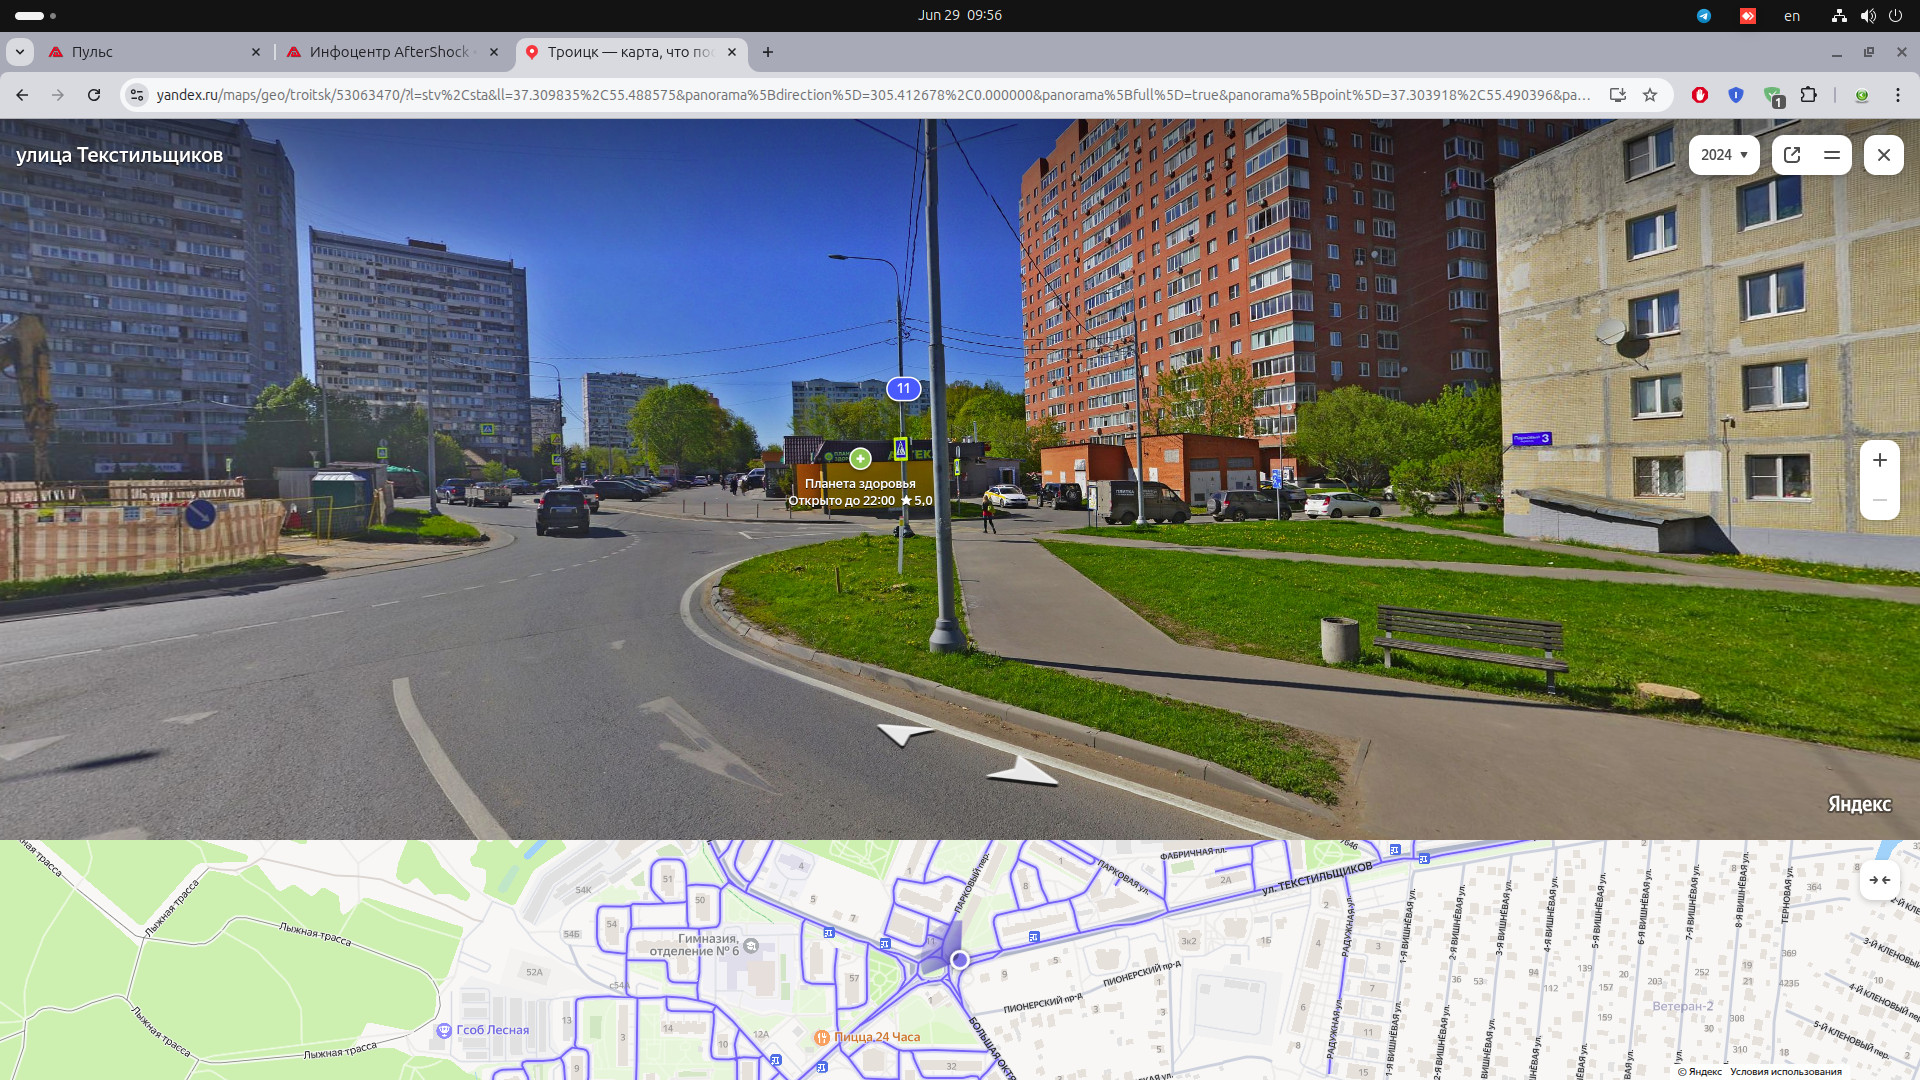Collapse the mini map panel toggle
This screenshot has height=1080, width=1920.
pos(1879,880)
